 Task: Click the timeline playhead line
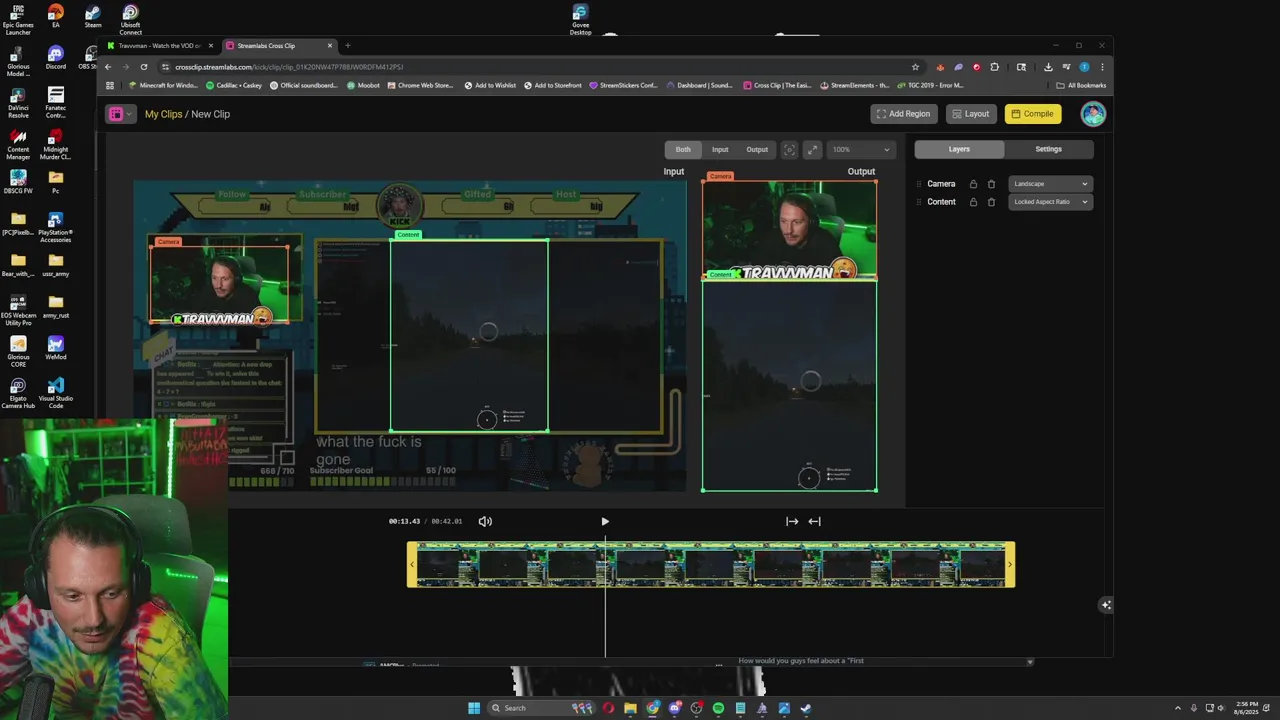point(605,596)
